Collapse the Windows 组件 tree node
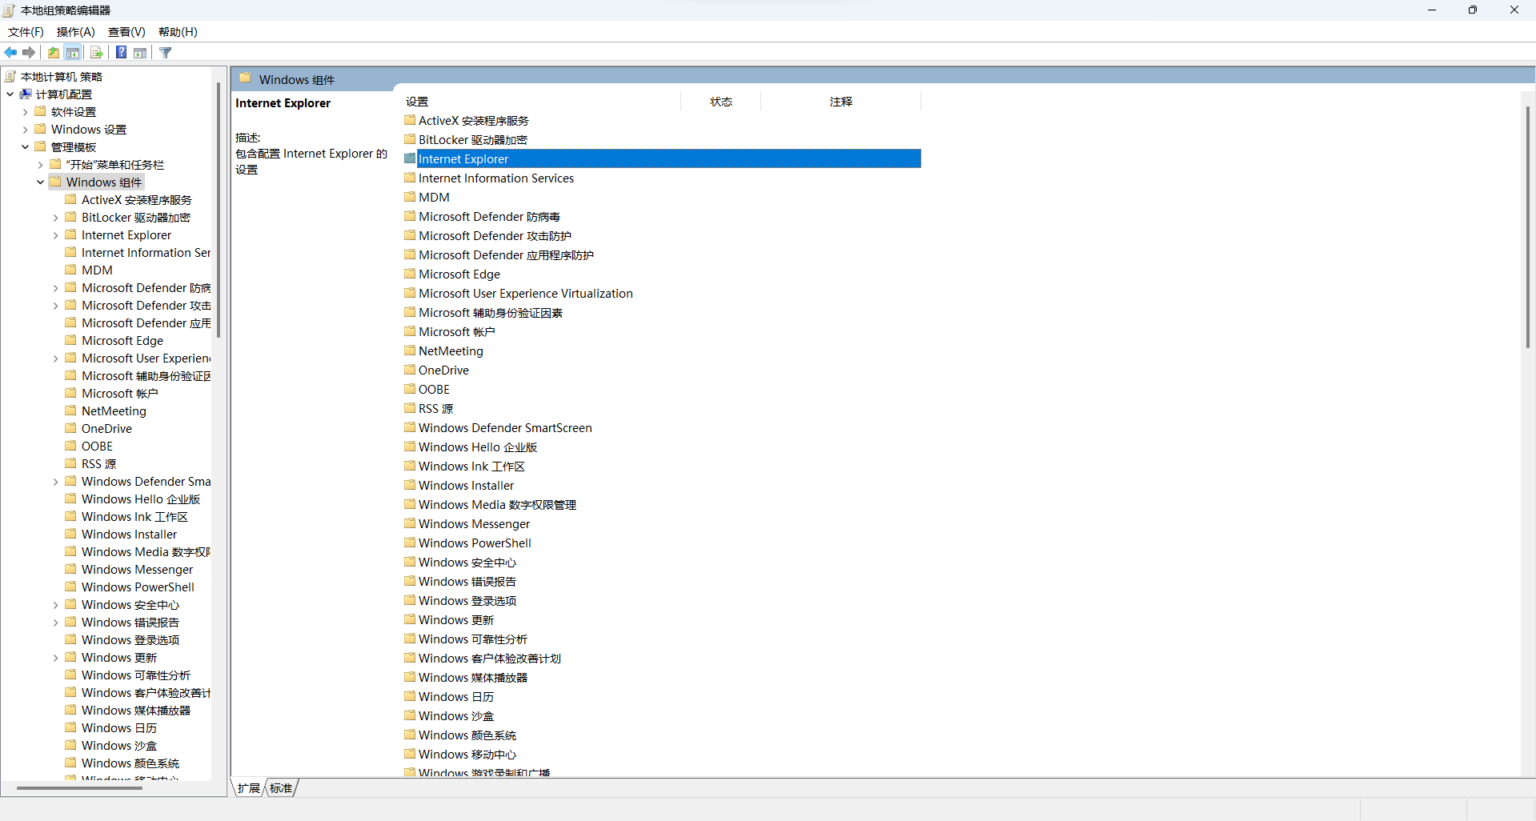 click(41, 181)
